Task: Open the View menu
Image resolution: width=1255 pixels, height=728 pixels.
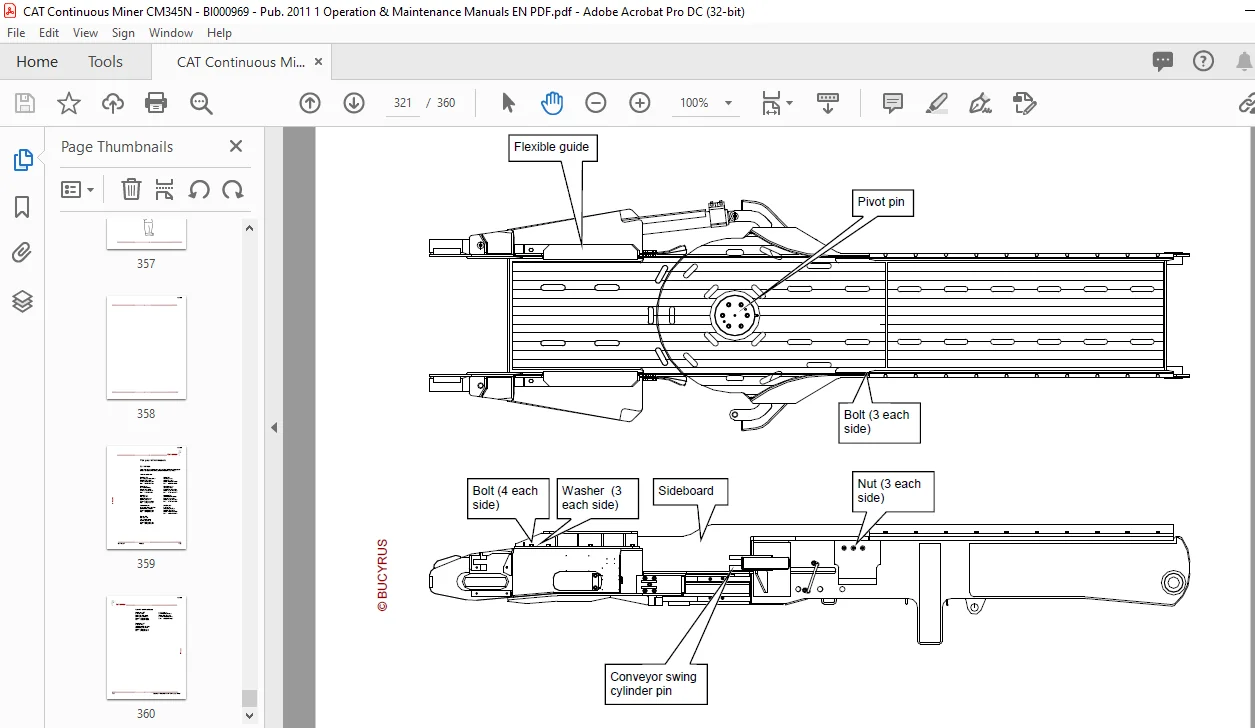Action: (85, 33)
